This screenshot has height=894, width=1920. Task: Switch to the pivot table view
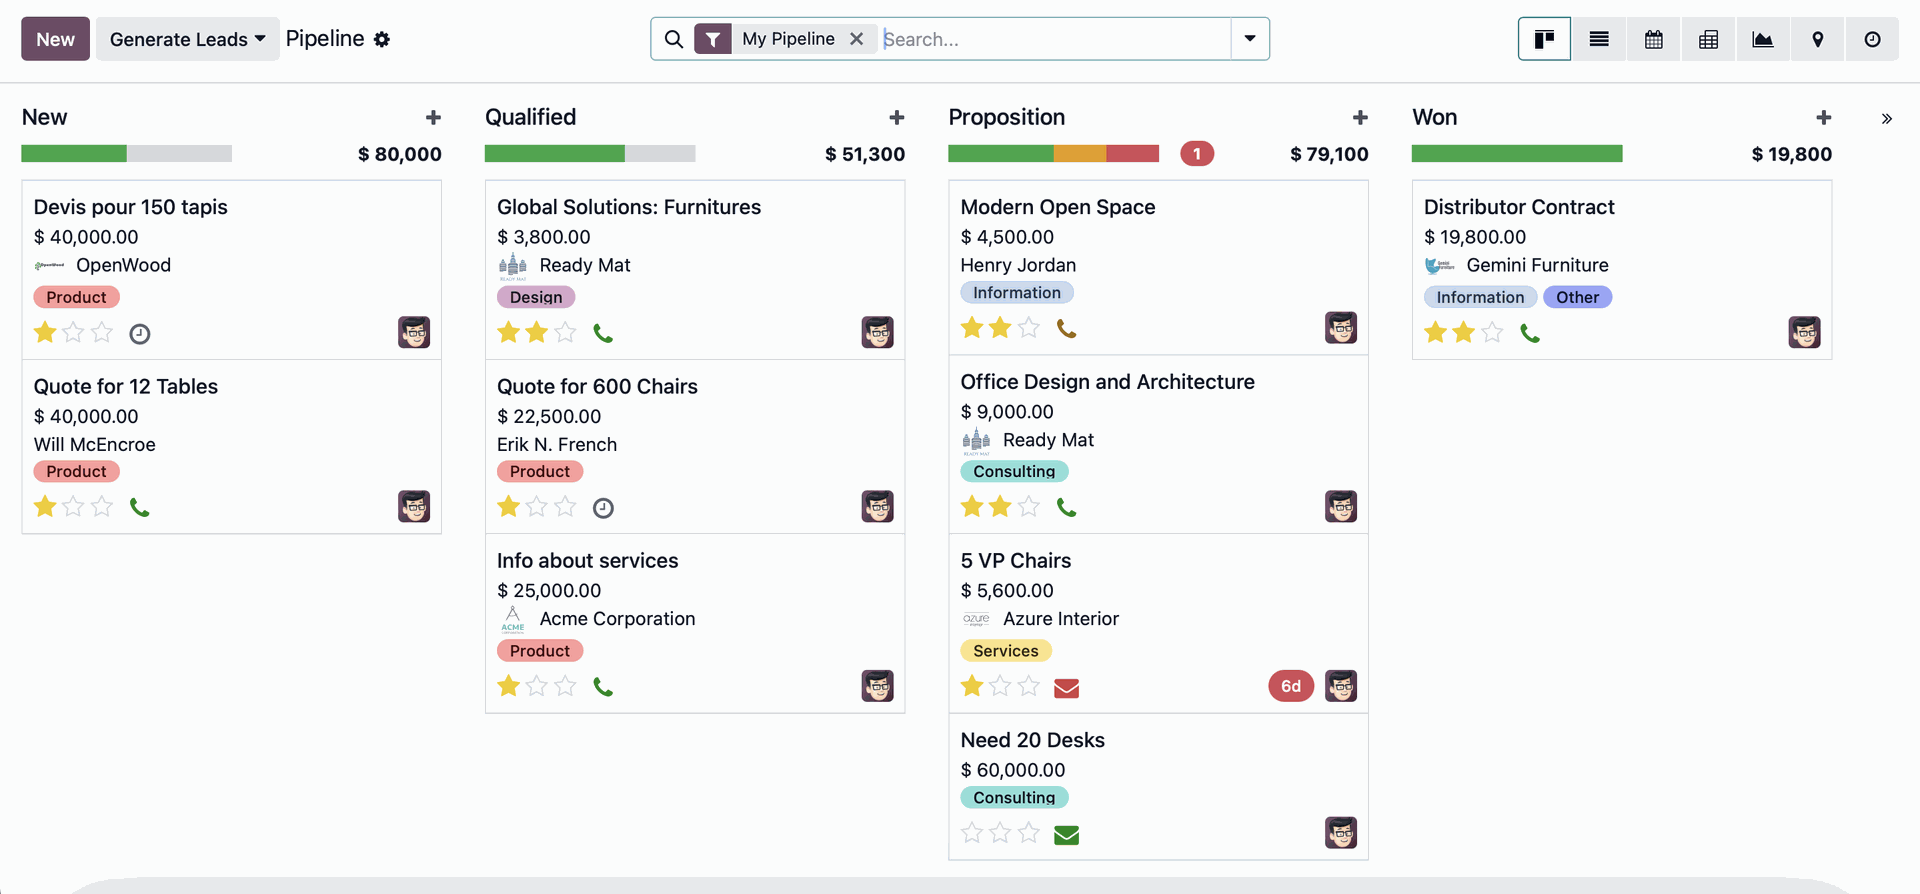(1708, 39)
